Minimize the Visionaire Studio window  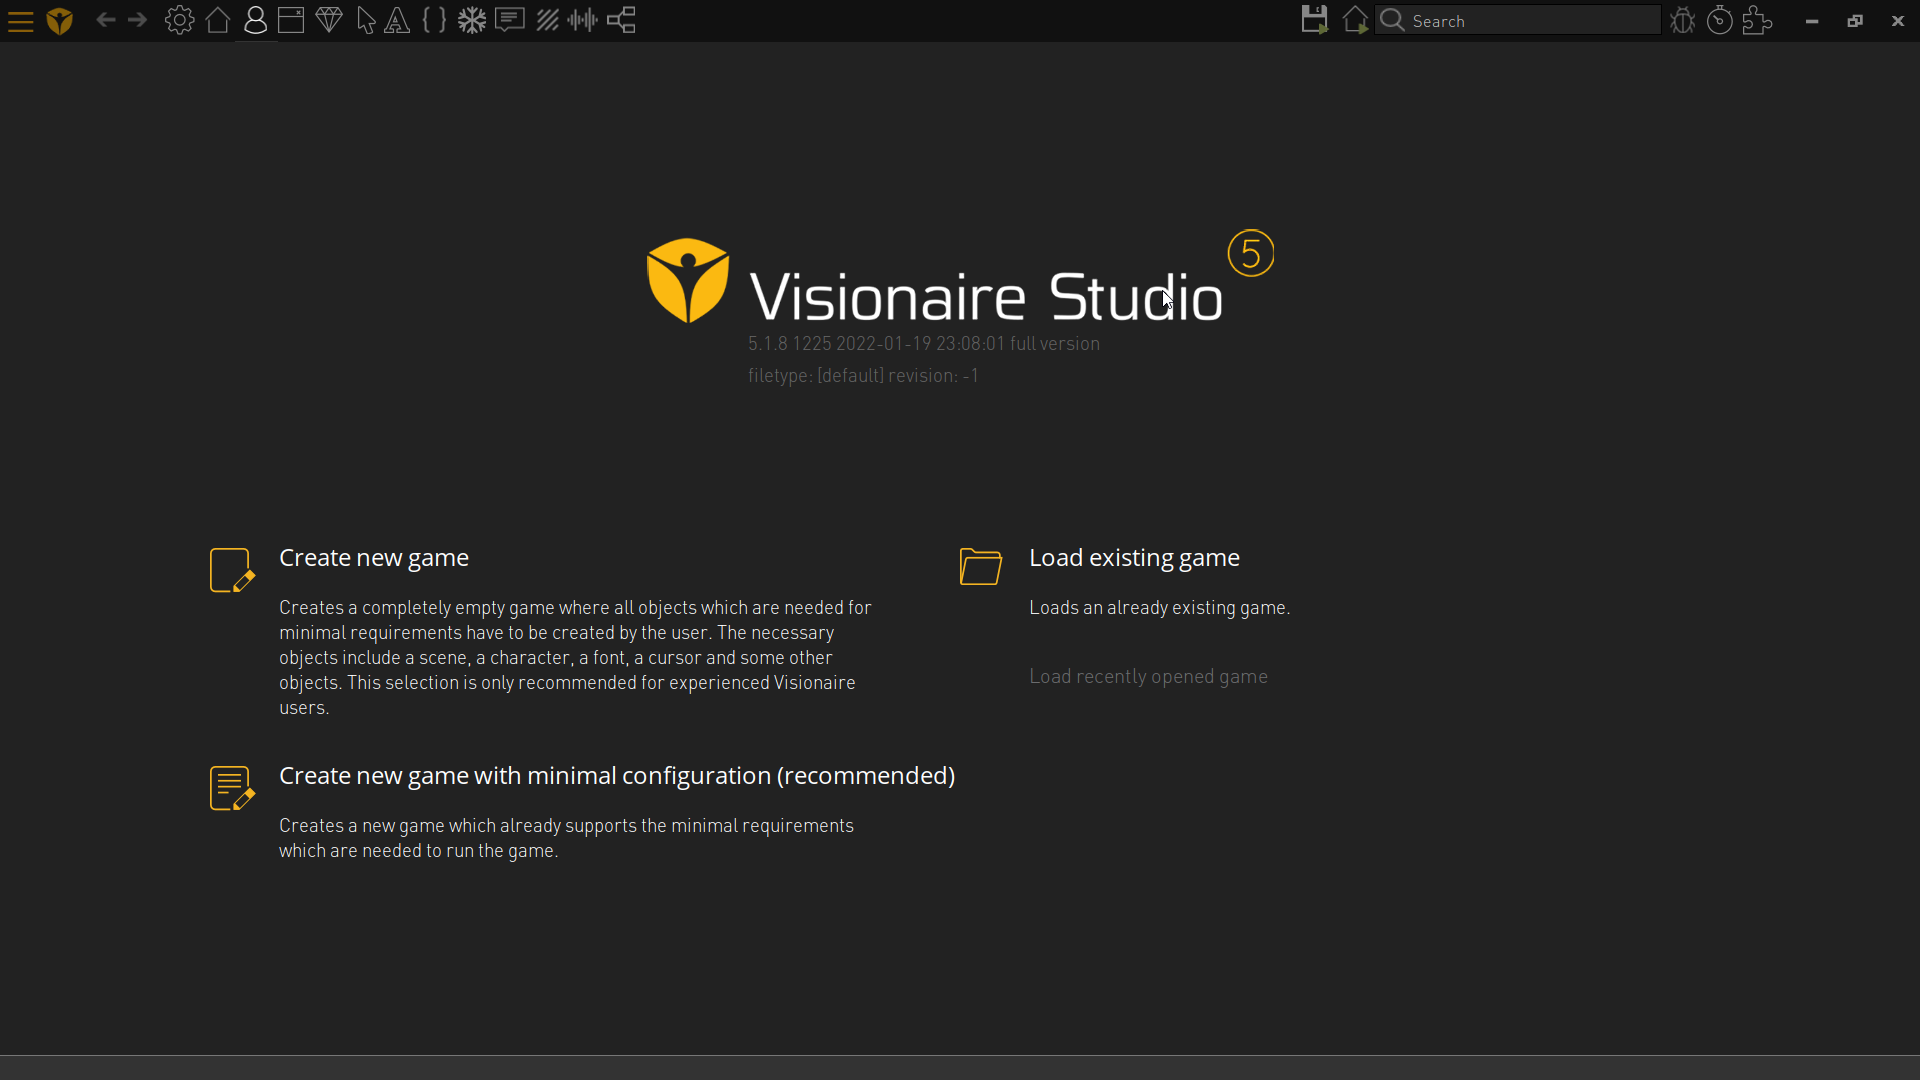1812,21
